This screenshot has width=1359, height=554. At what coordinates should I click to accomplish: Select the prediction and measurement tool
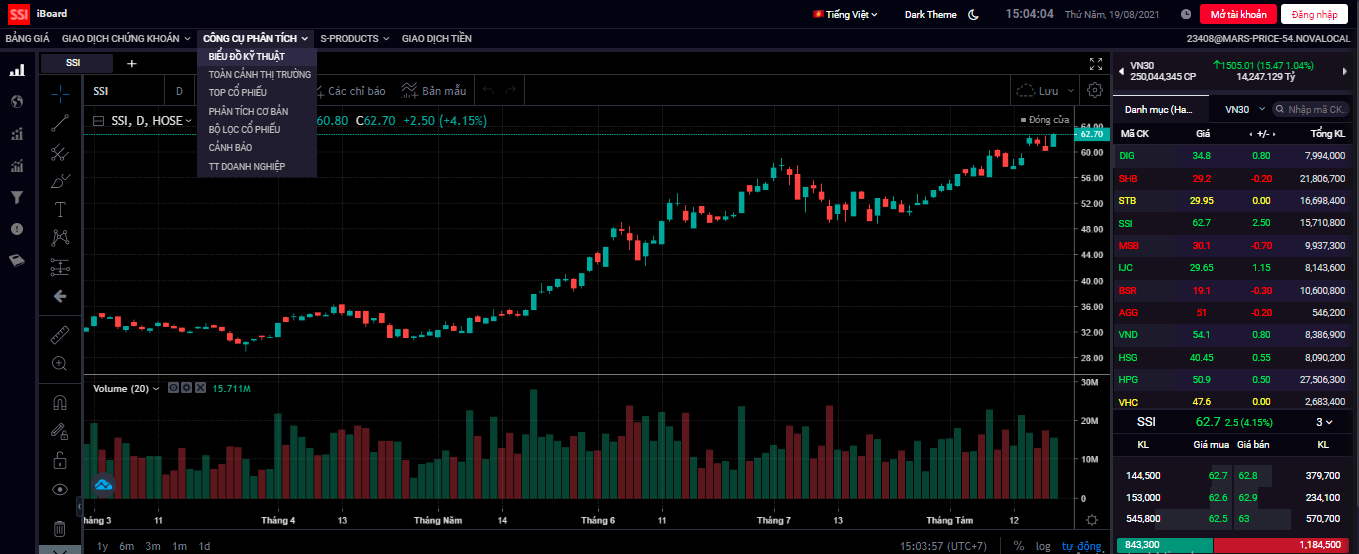(x=60, y=267)
